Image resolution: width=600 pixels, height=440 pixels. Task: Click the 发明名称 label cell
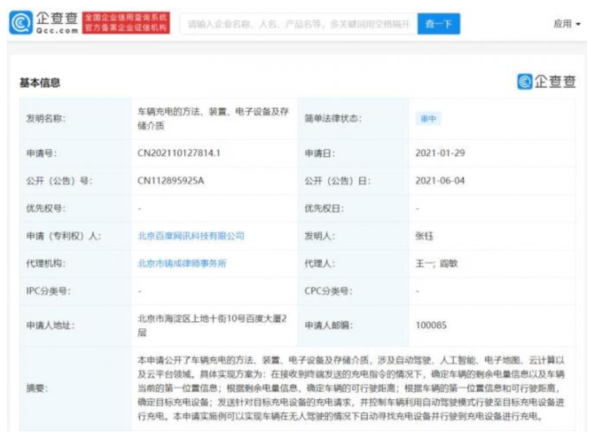click(75, 119)
